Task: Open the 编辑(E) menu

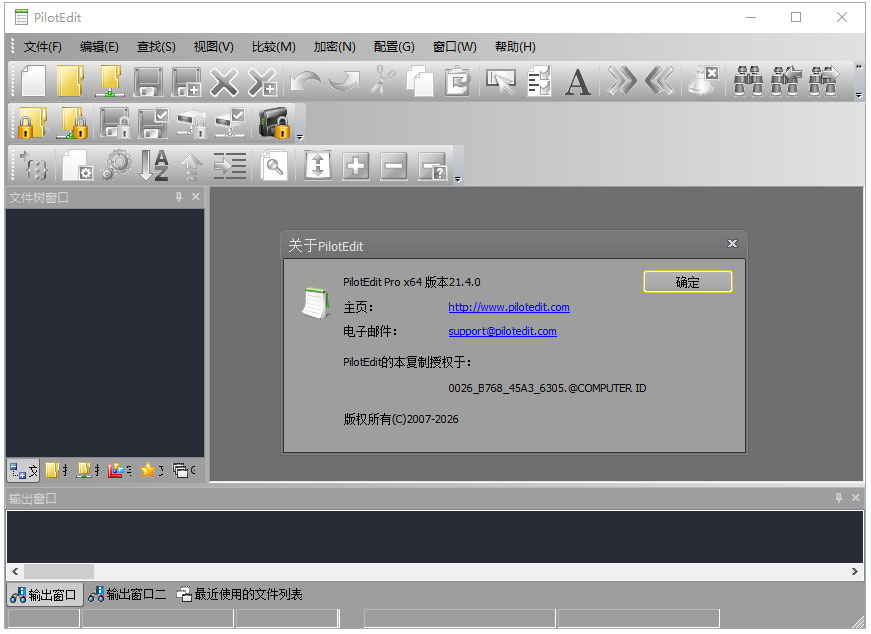Action: pyautogui.click(x=99, y=47)
